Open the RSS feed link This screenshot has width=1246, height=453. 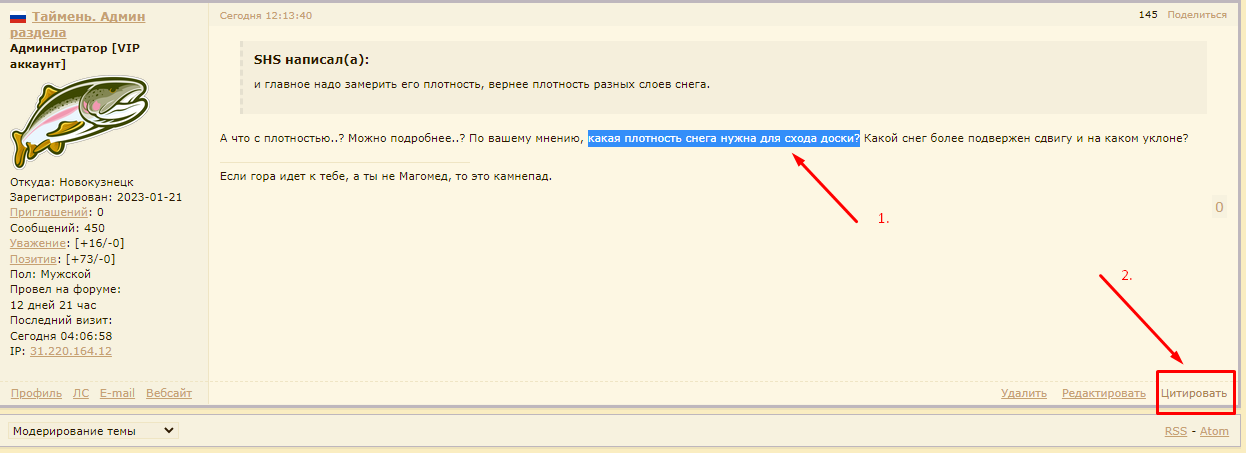[1176, 431]
